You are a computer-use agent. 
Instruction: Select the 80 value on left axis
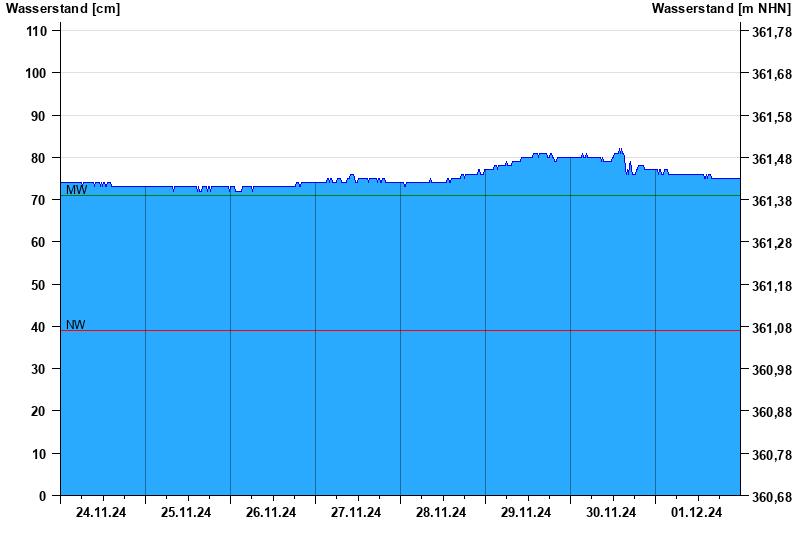point(39,158)
